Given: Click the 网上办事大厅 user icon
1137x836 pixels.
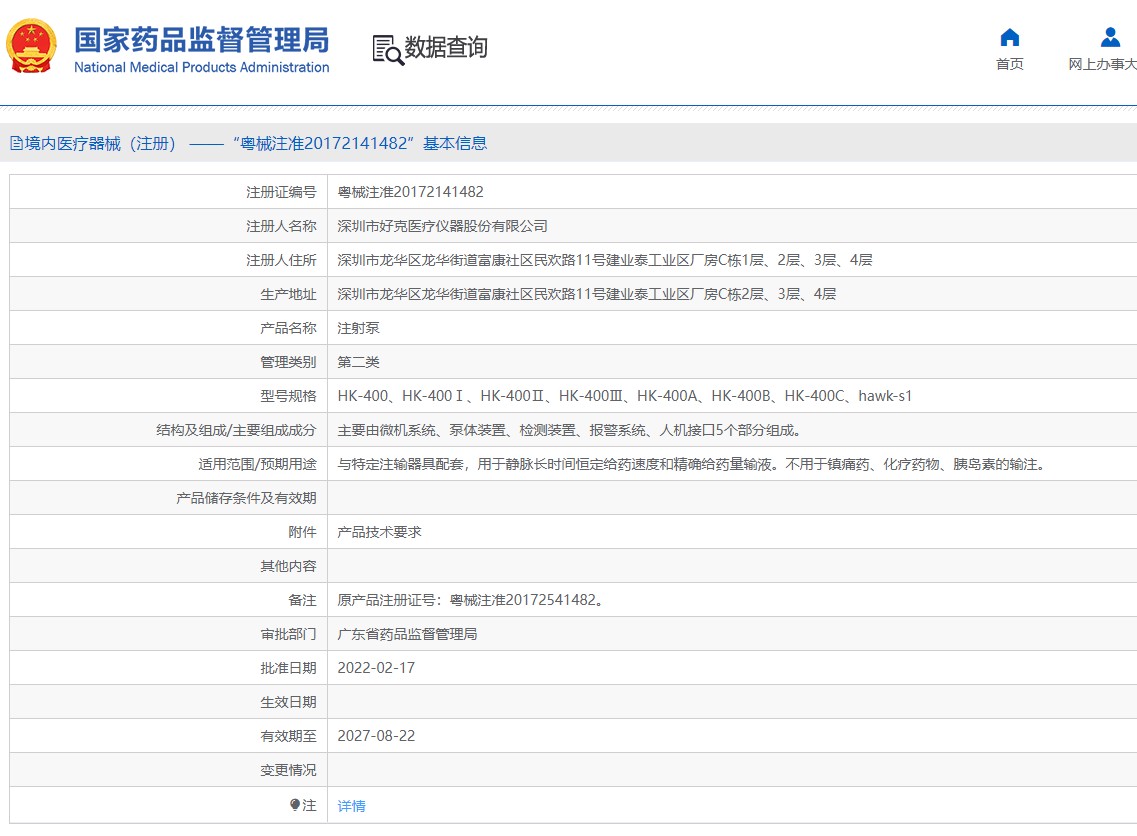Looking at the screenshot, I should pos(1110,37).
